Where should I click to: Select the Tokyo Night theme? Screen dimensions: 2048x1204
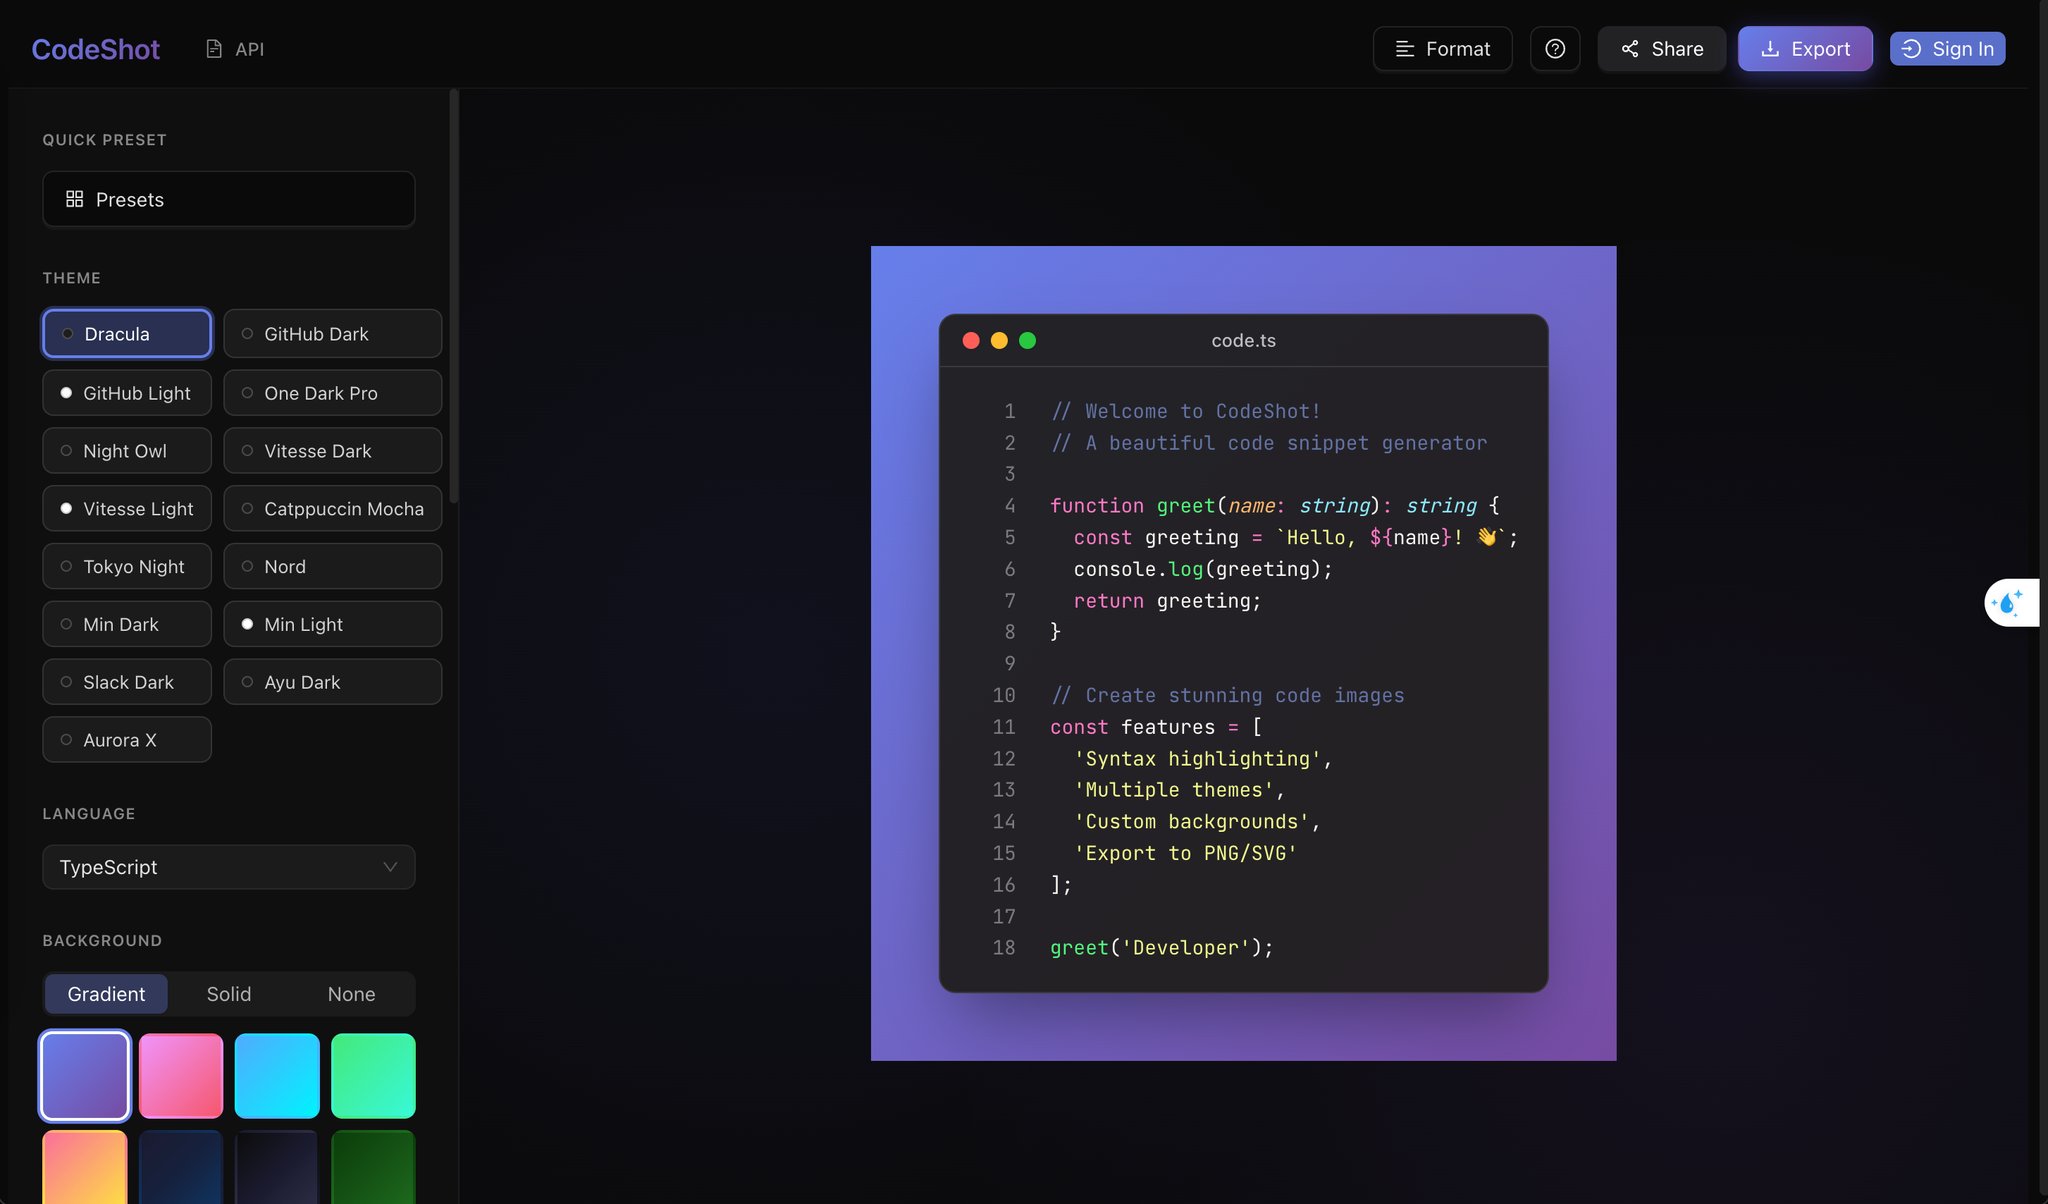tap(127, 567)
